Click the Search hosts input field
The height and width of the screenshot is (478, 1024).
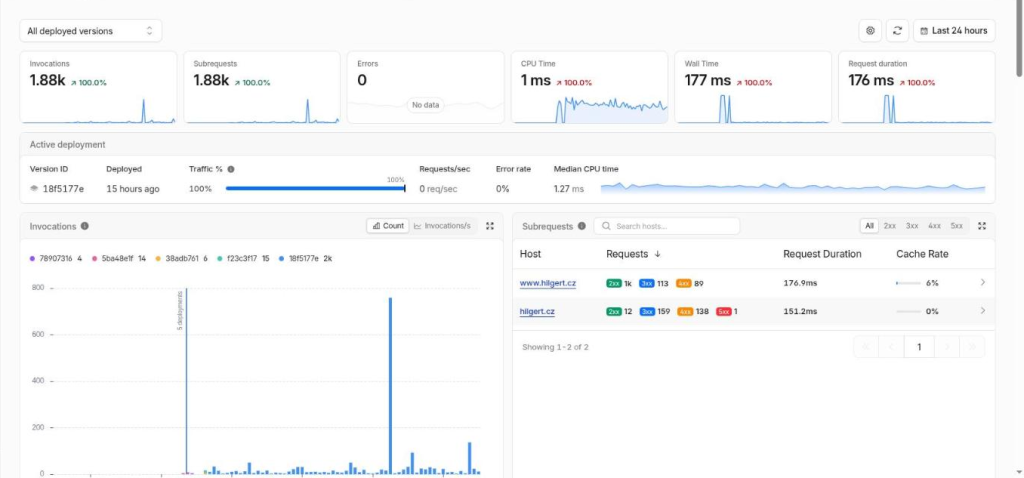point(667,226)
